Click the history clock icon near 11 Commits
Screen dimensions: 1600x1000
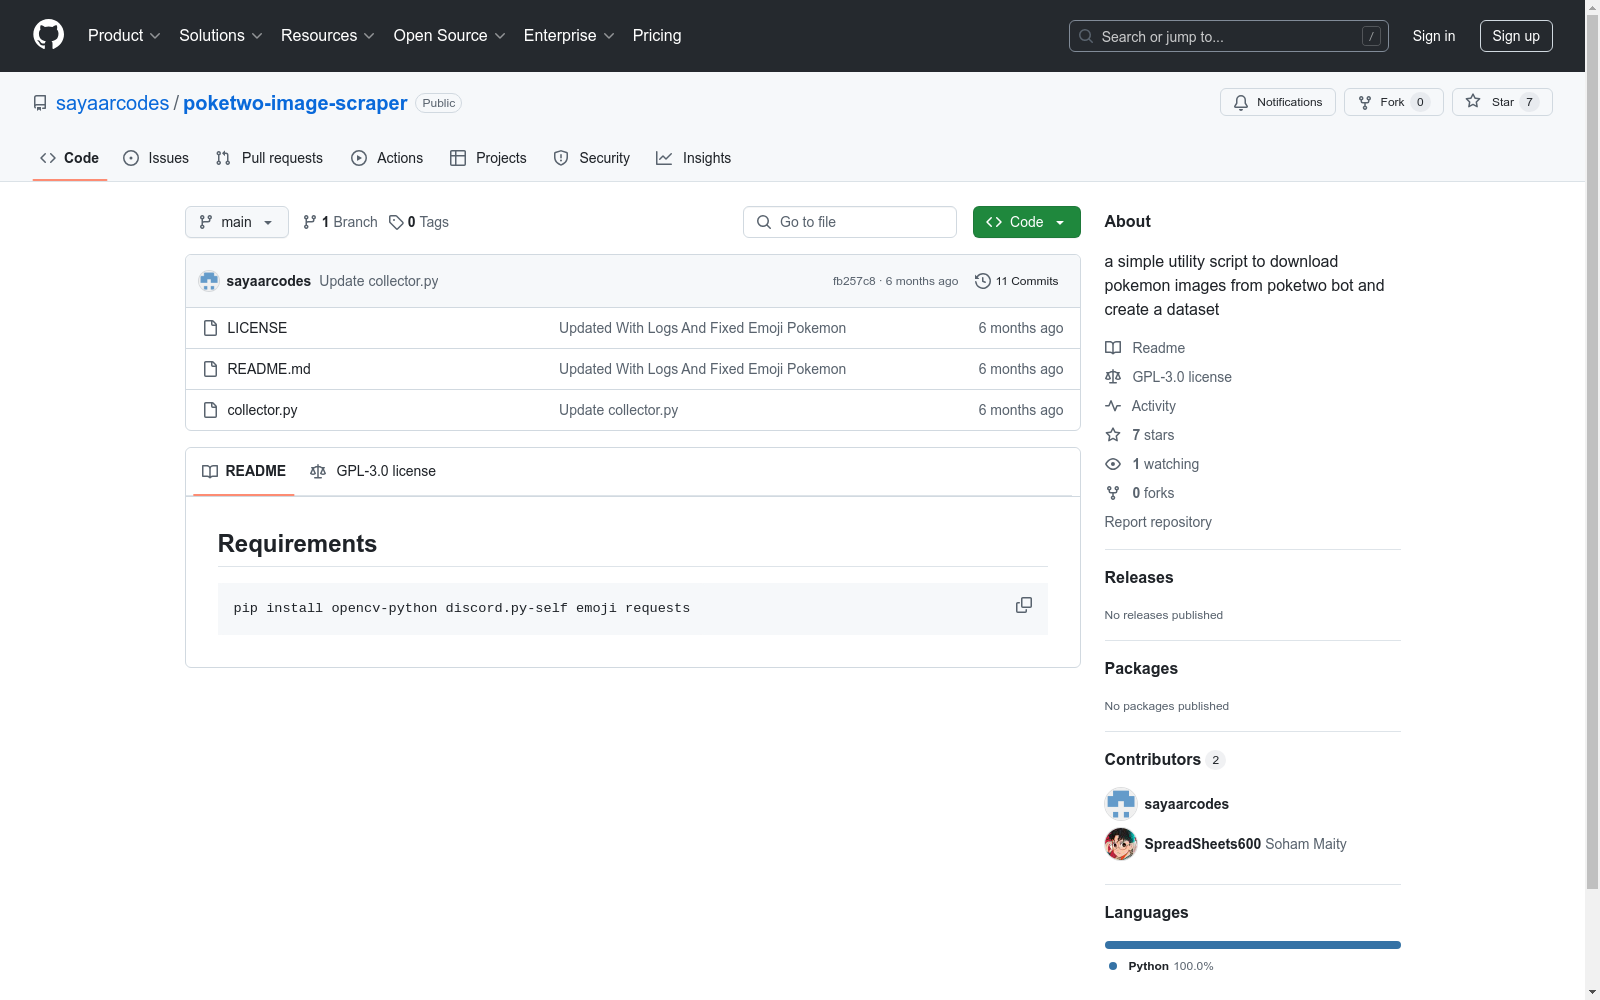pos(983,281)
